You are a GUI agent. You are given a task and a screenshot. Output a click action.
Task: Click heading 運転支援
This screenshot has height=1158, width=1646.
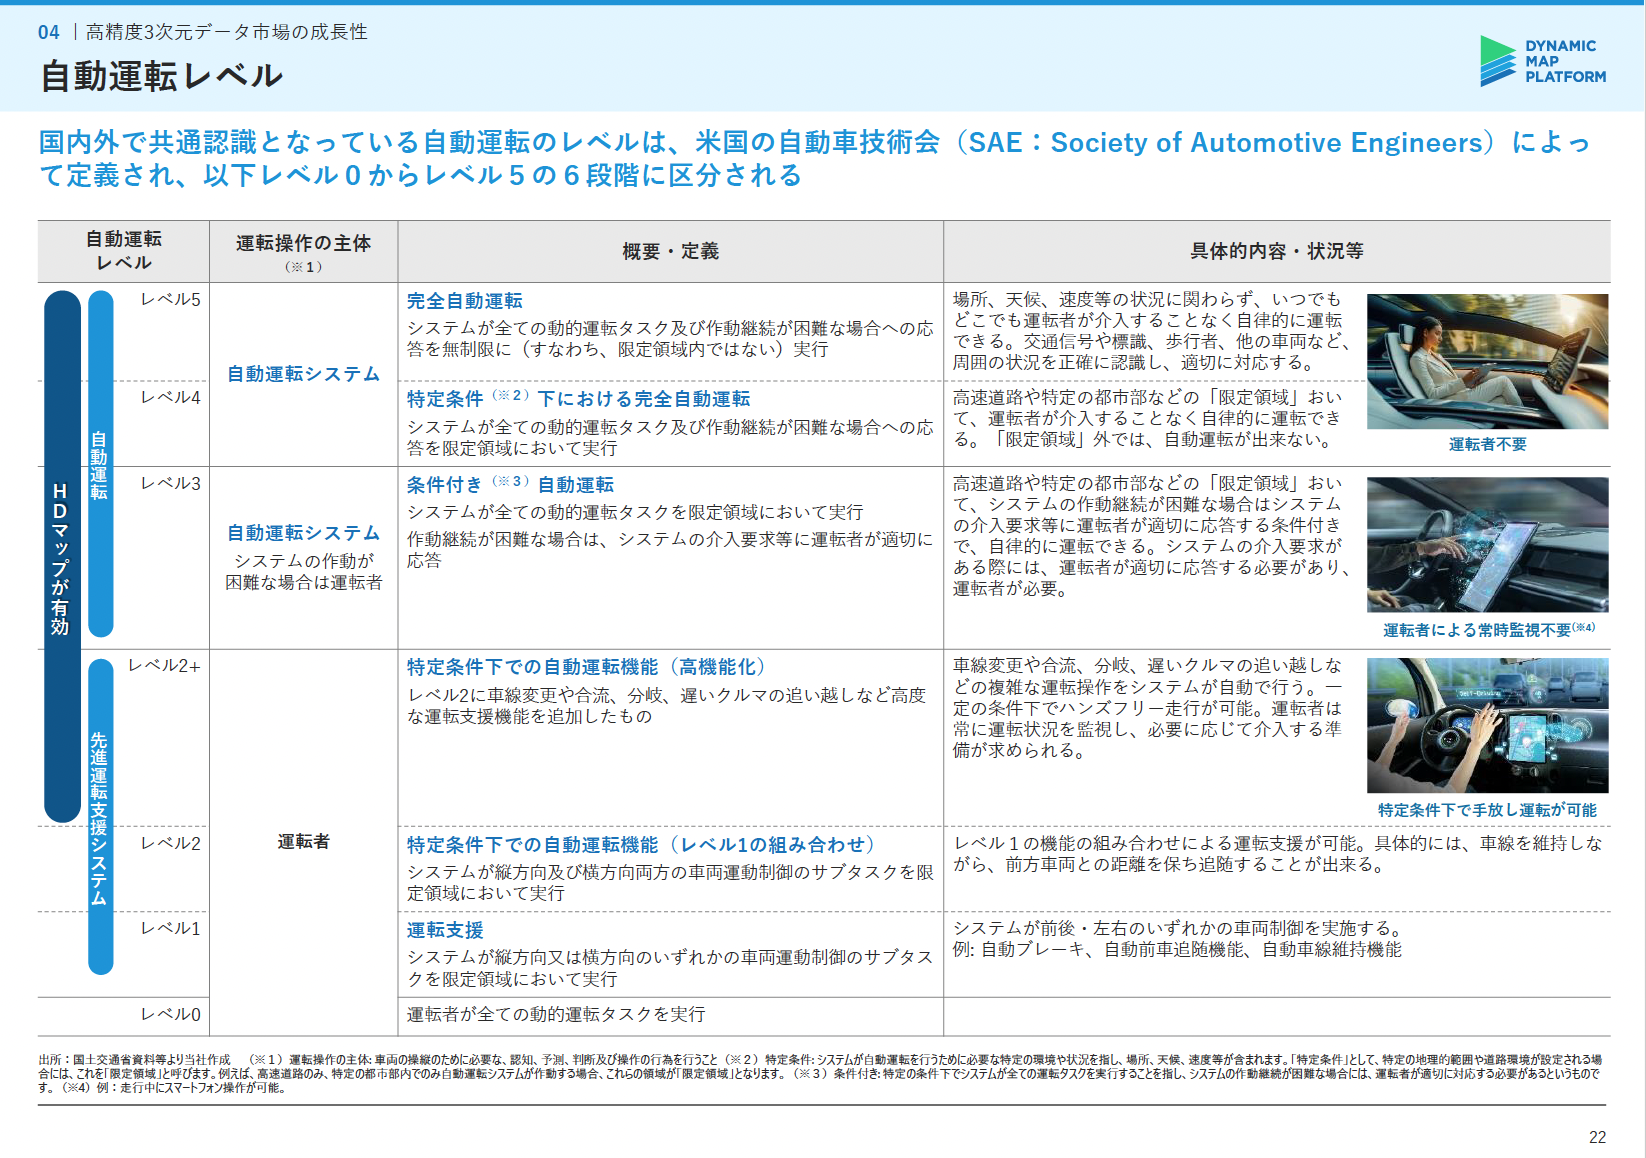click(445, 930)
